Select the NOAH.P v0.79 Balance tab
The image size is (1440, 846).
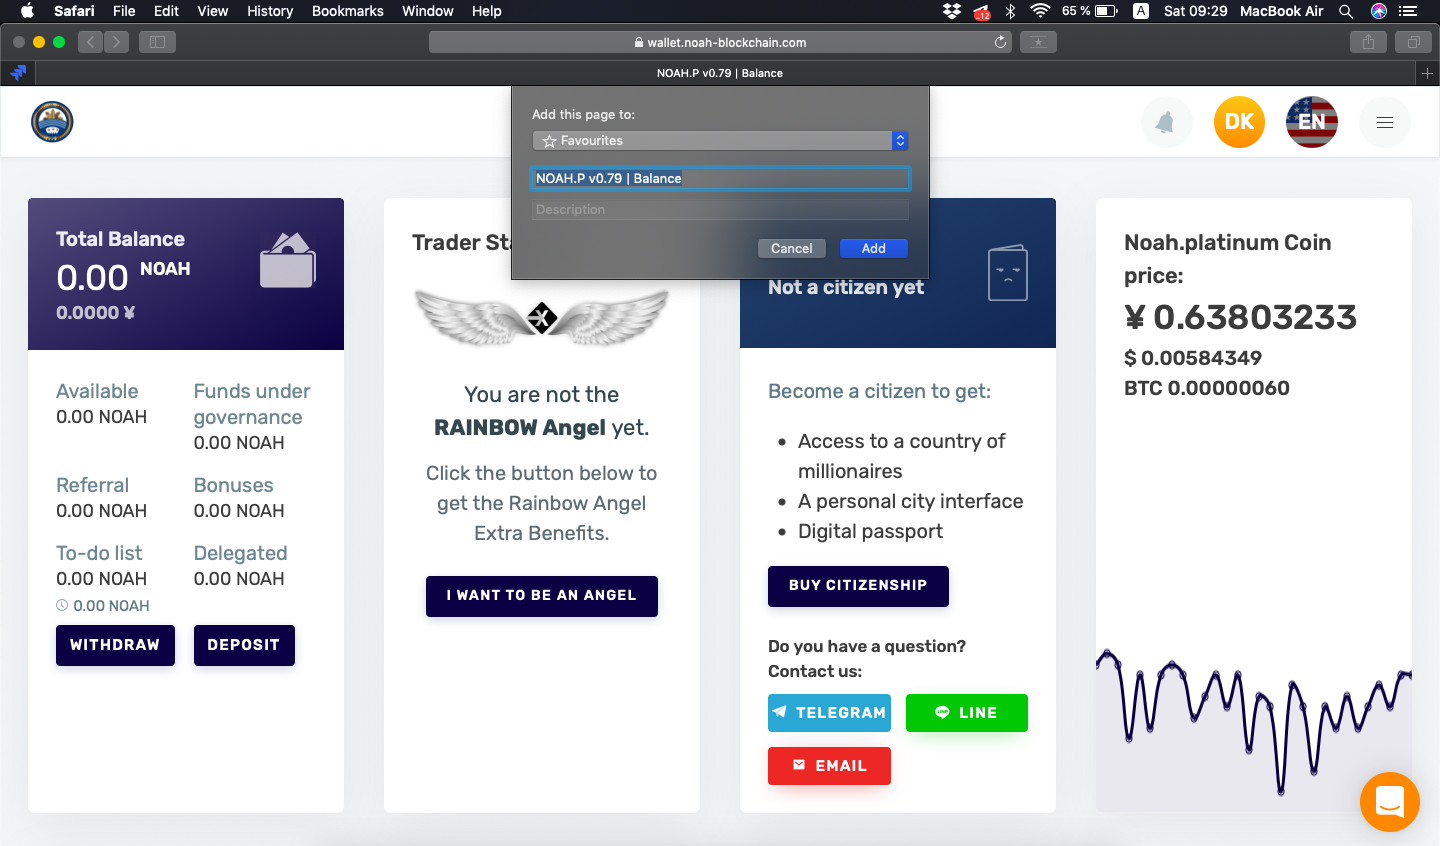click(720, 73)
